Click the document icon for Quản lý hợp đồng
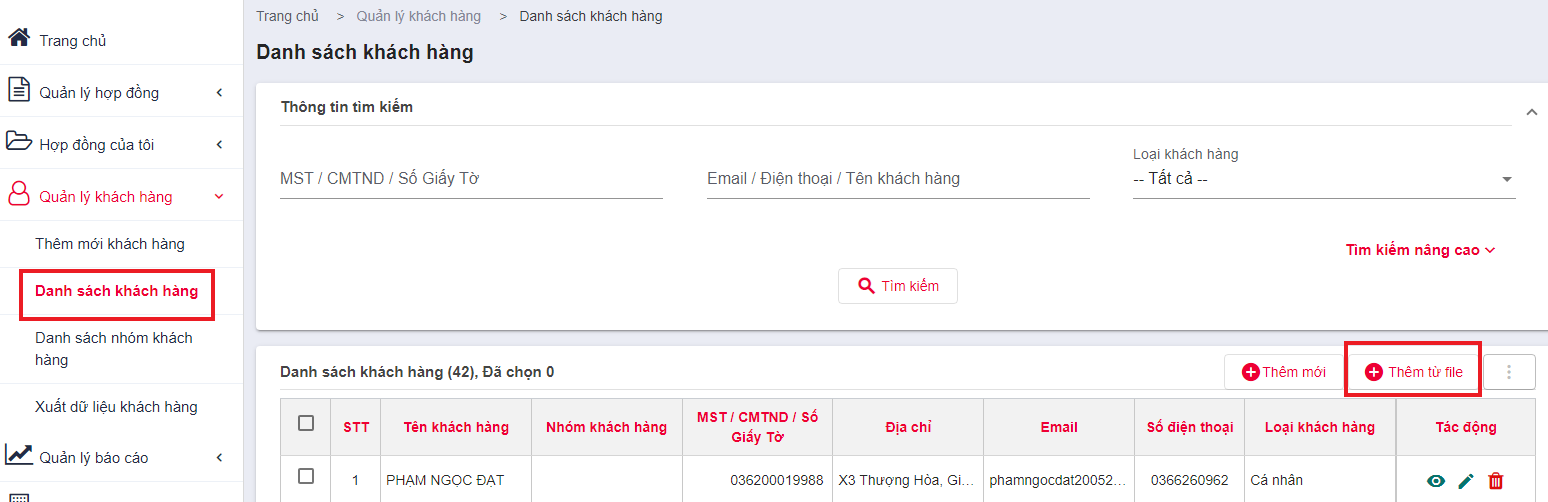 pos(18,90)
